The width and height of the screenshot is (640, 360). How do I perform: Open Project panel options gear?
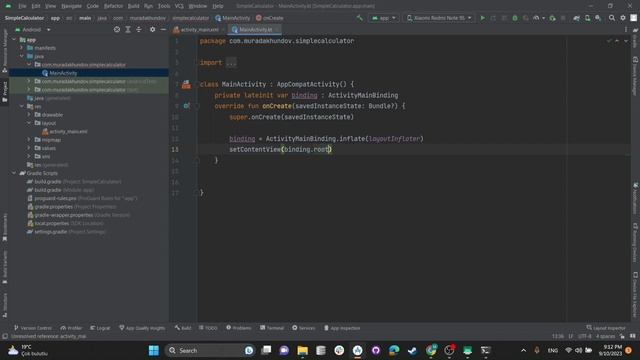click(x=152, y=29)
